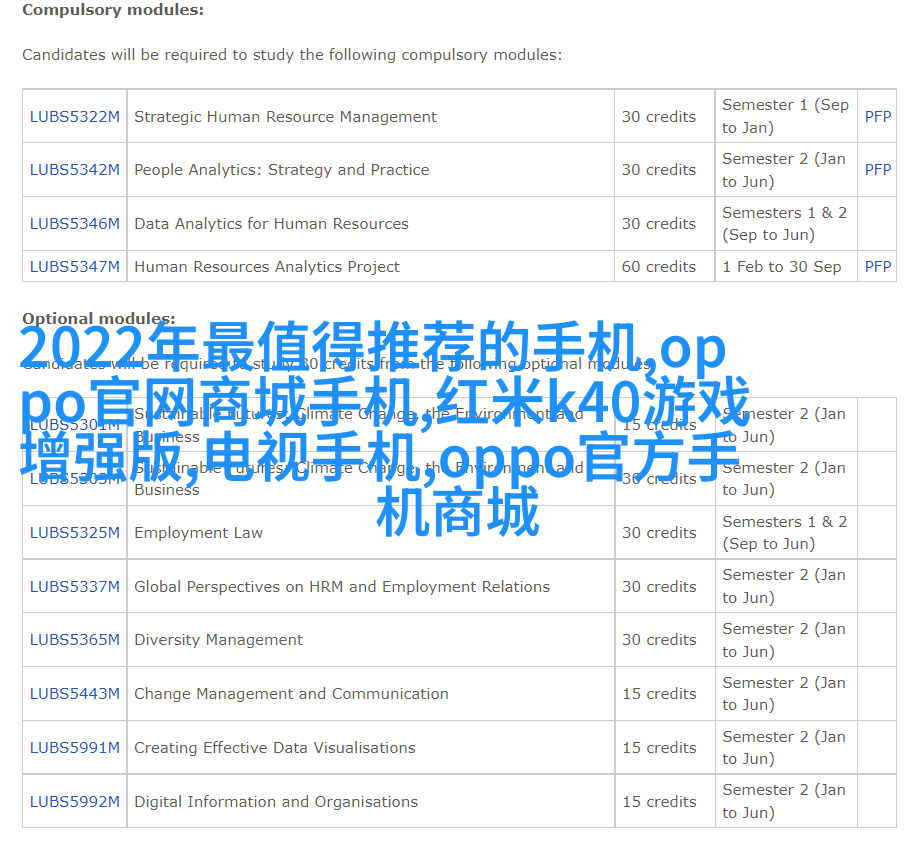
Task: Follow the LUBS5346M module code link
Action: pos(75,224)
